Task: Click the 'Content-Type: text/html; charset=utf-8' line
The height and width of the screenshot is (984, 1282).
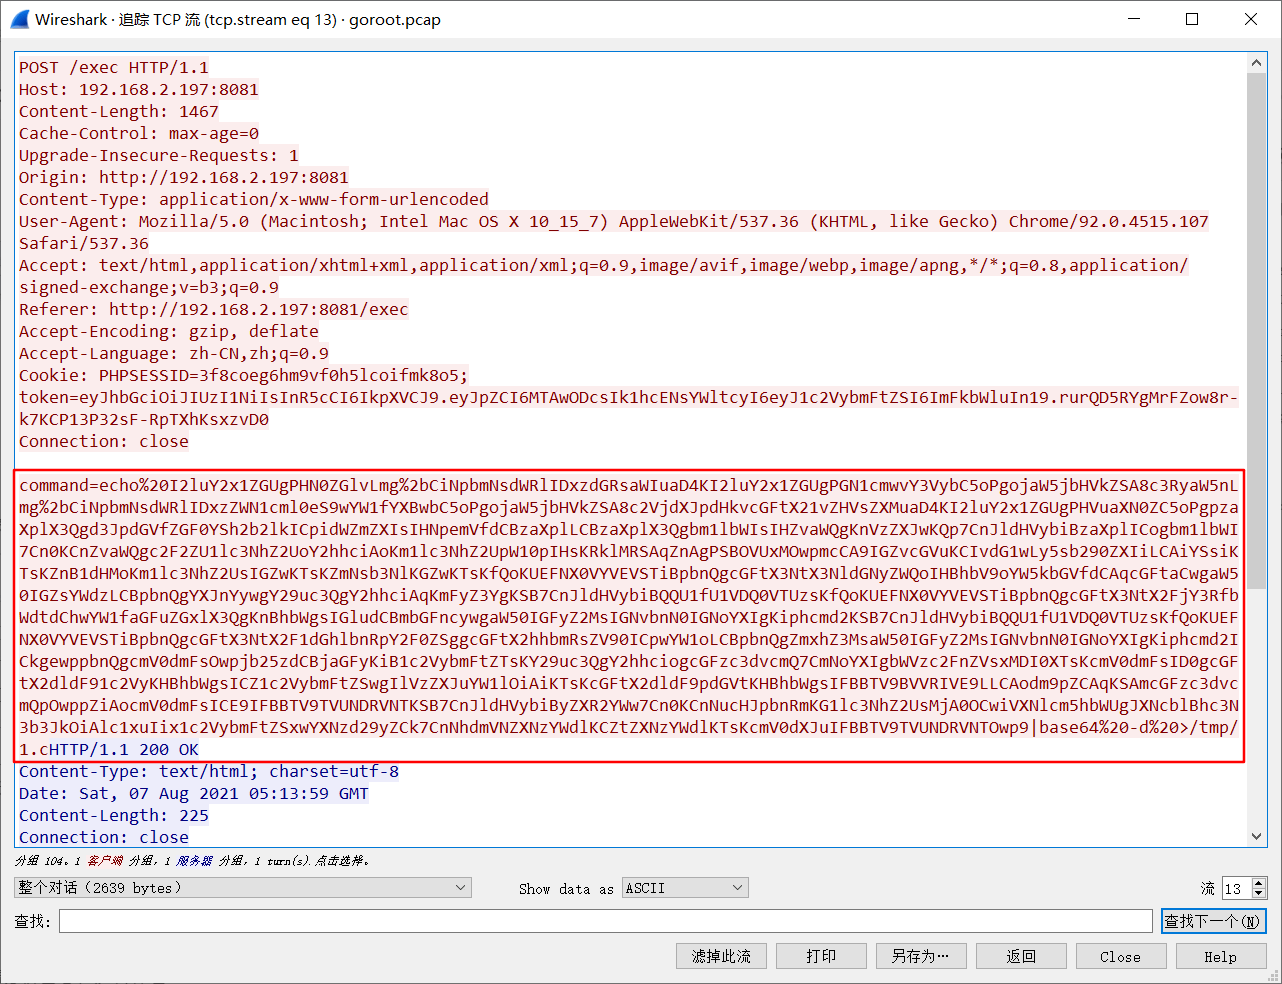Action: pyautogui.click(x=209, y=771)
